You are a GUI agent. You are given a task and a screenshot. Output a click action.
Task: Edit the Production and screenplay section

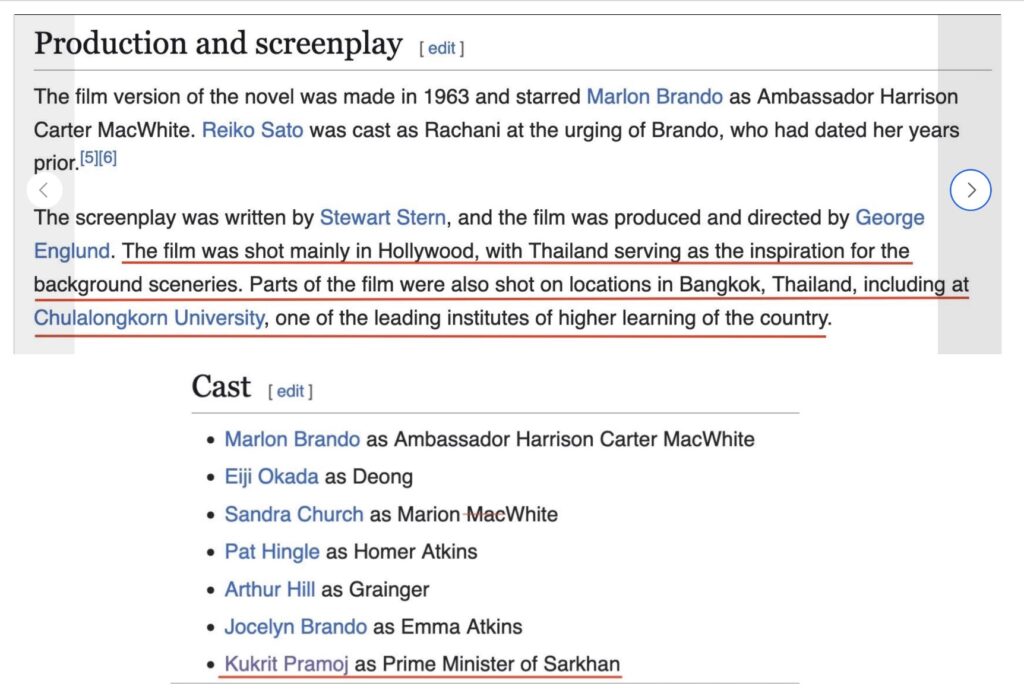point(442,48)
